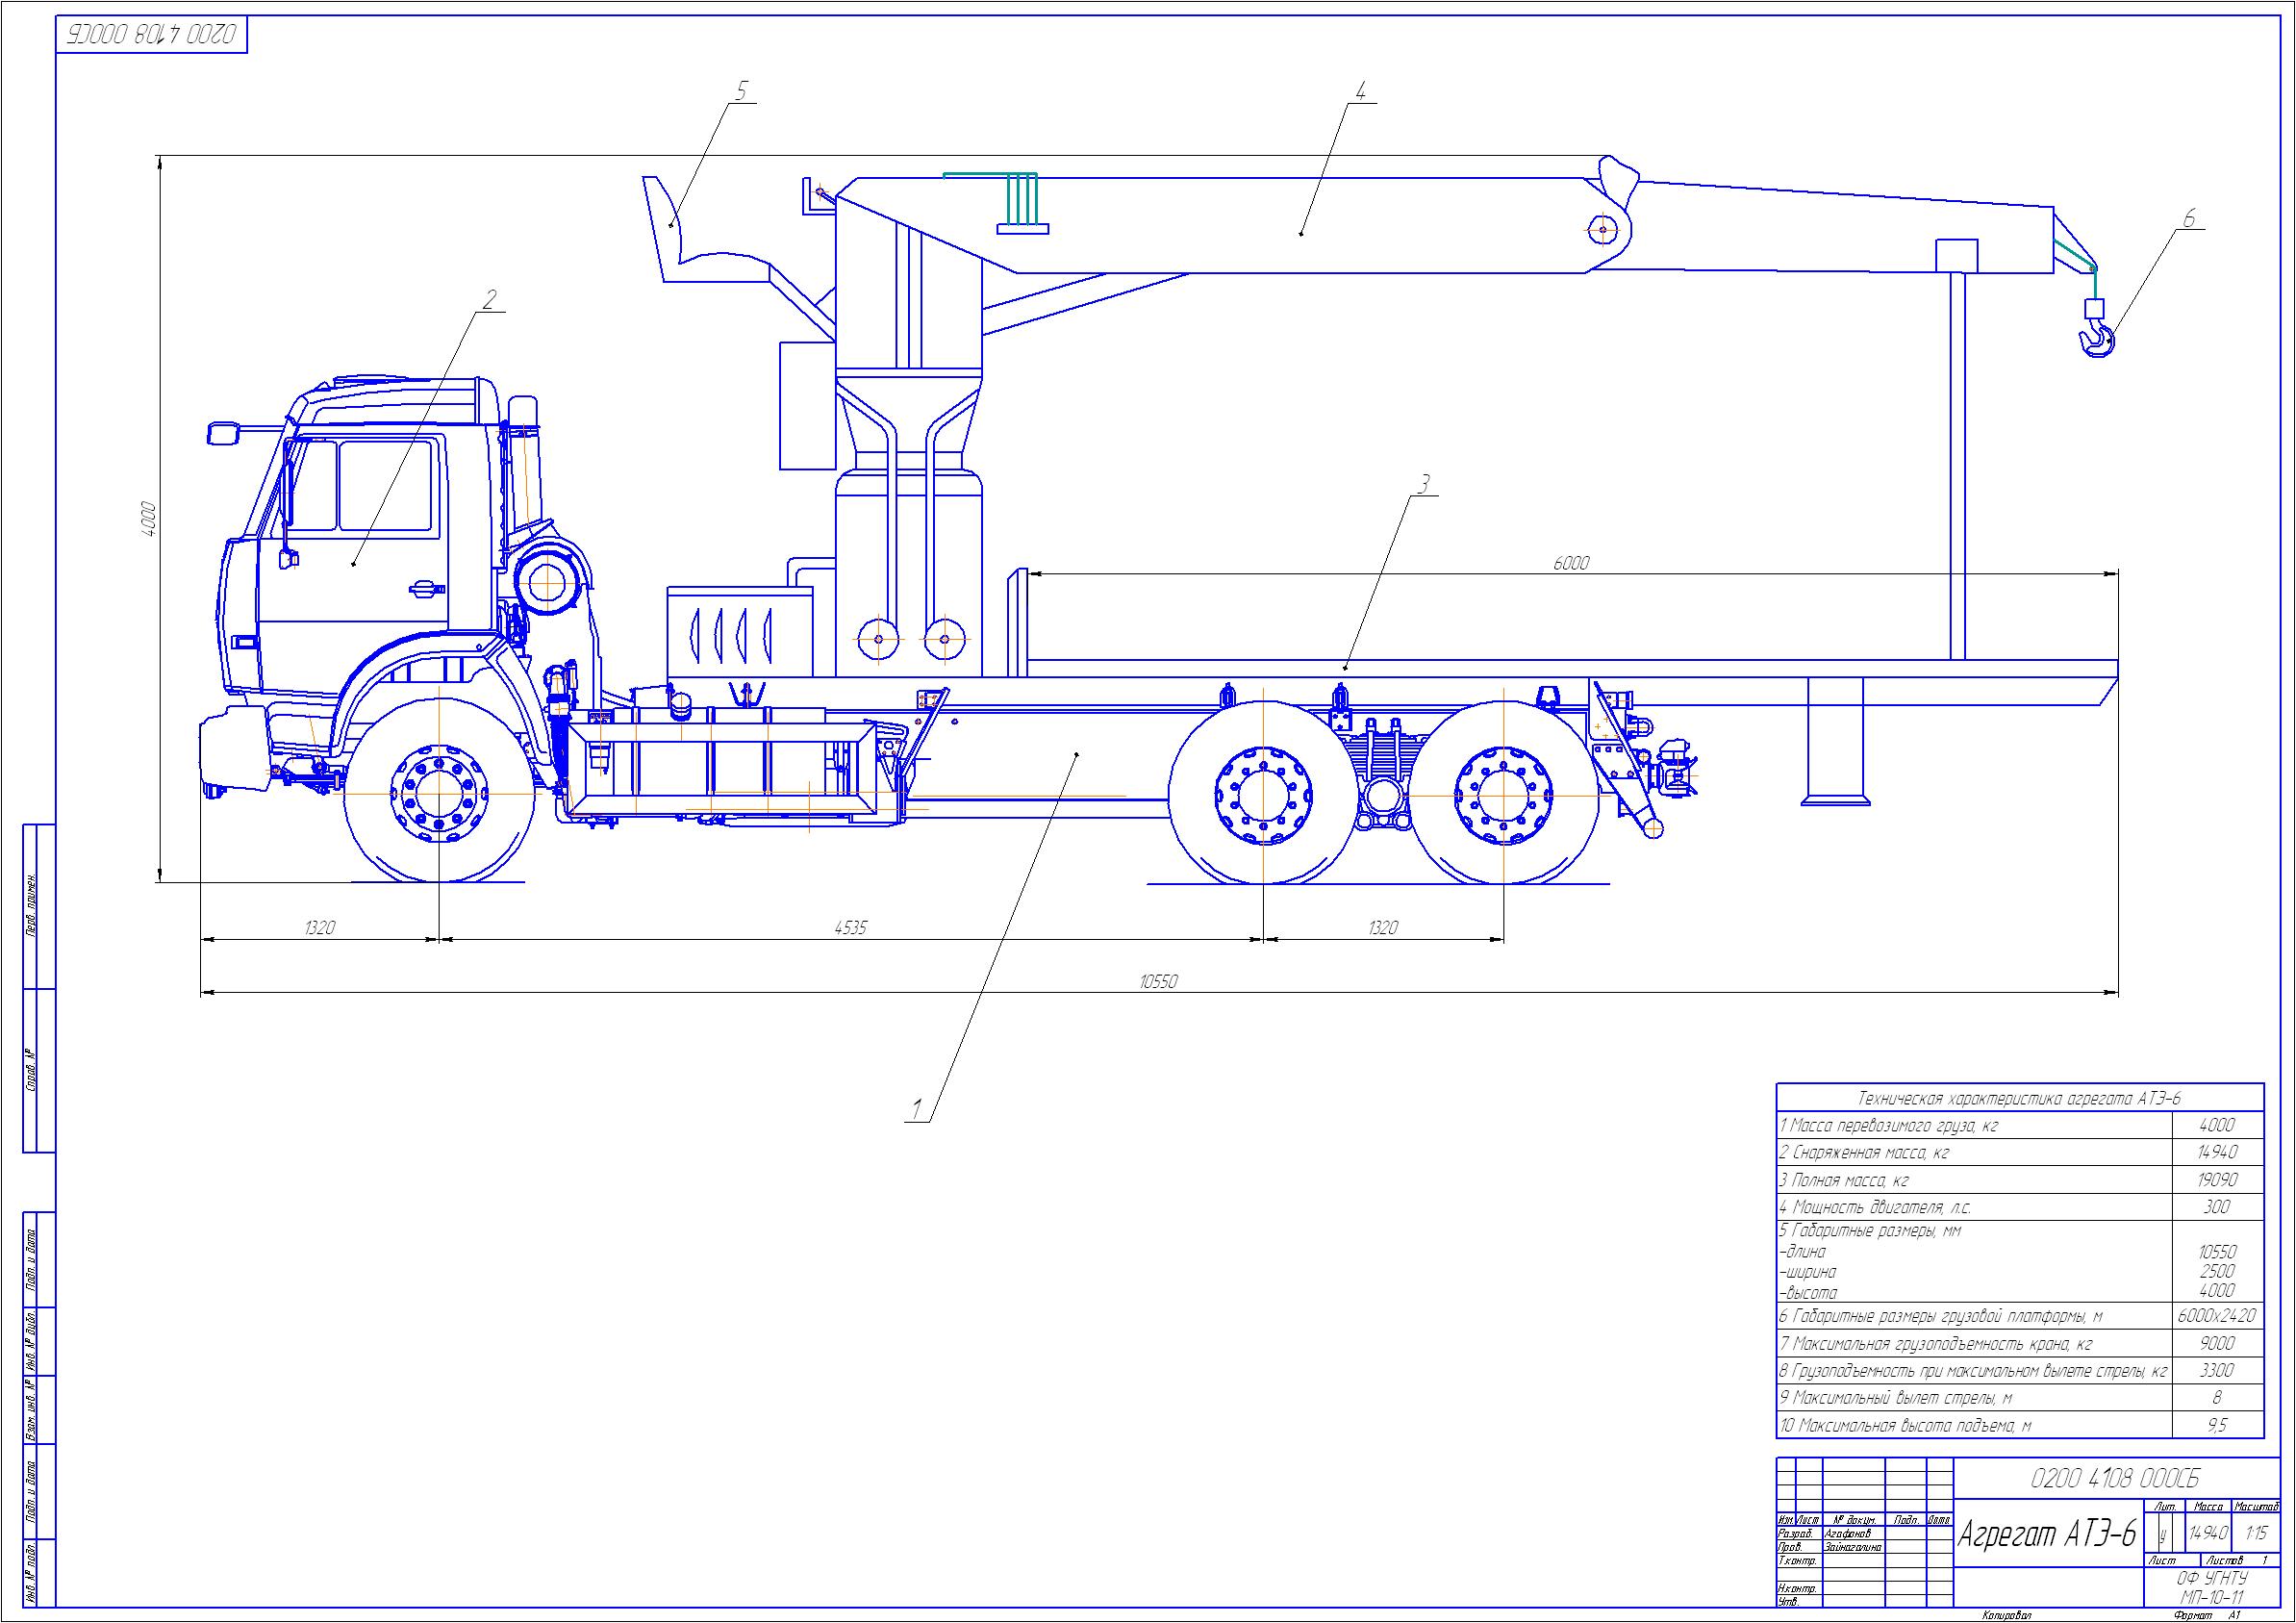Click the "Лит." header cell
The width and height of the screenshot is (2296, 1623).
point(2165,1507)
